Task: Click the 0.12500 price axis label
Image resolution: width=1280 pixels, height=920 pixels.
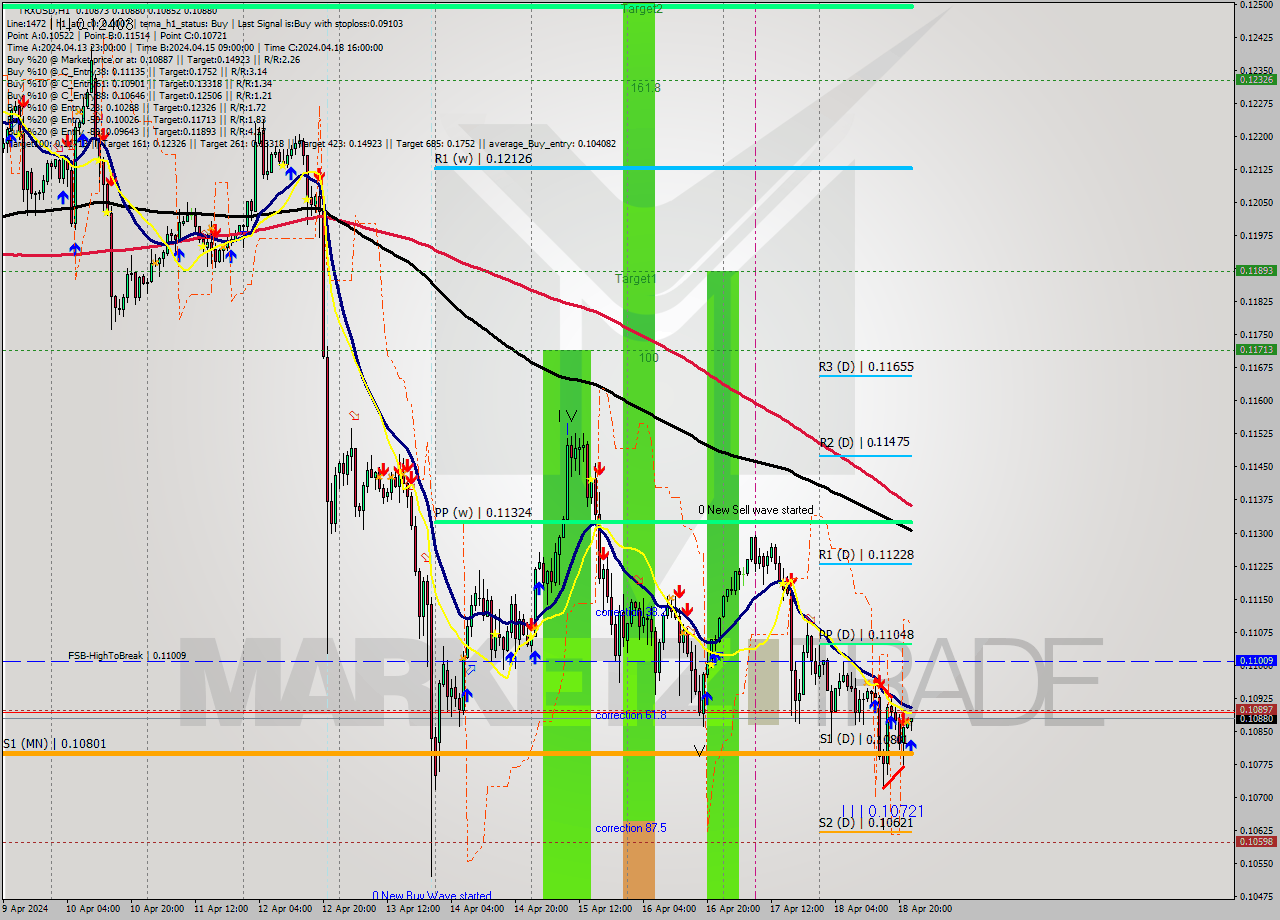Action: point(1256,5)
